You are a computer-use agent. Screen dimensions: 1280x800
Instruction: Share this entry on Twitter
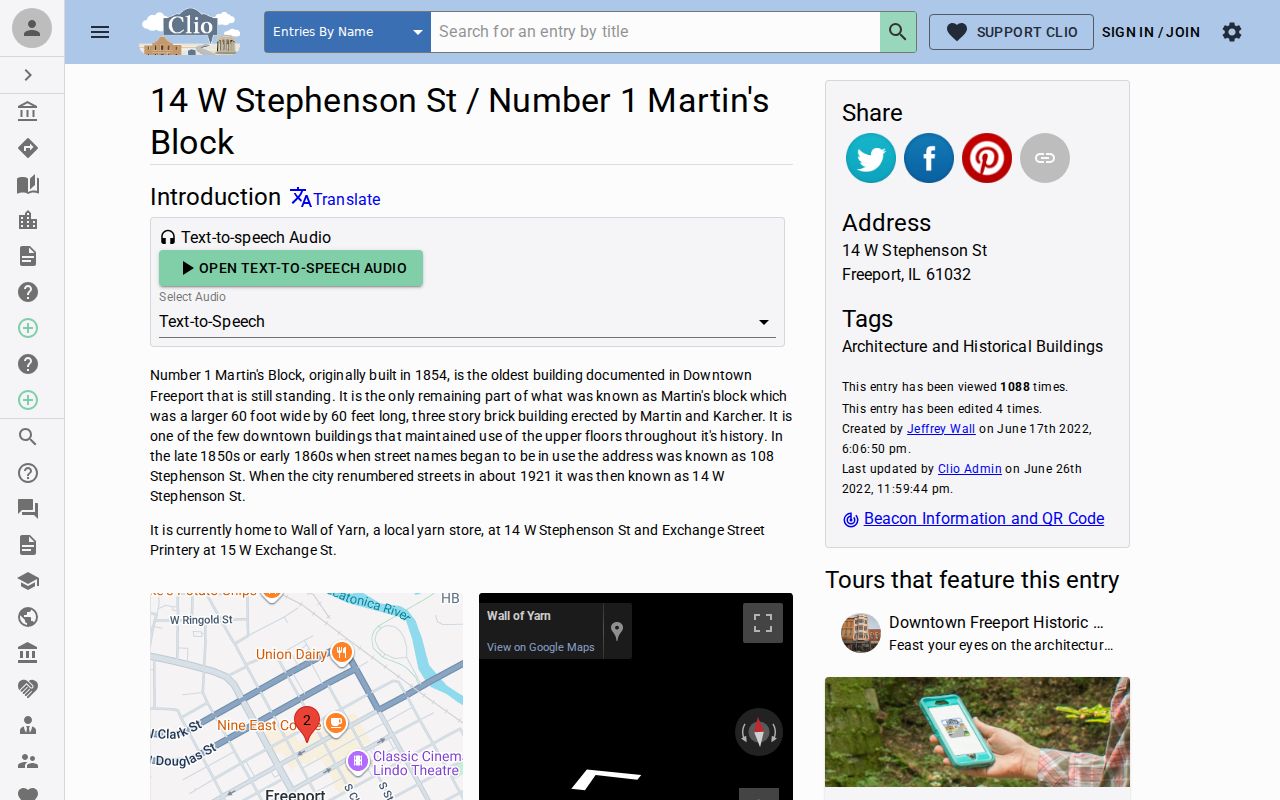point(871,158)
